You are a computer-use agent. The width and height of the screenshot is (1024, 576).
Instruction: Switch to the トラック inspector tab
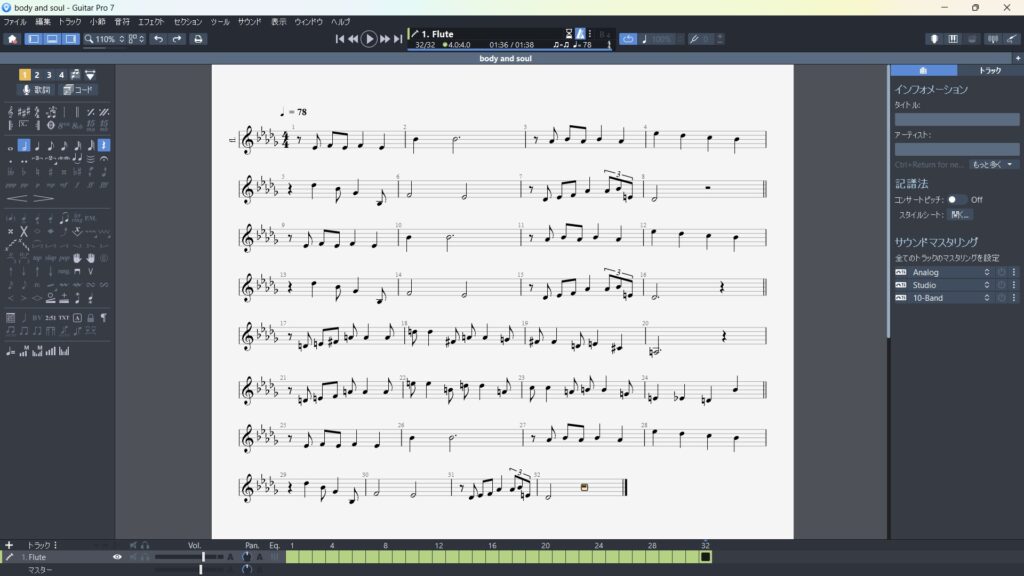[x=989, y=71]
